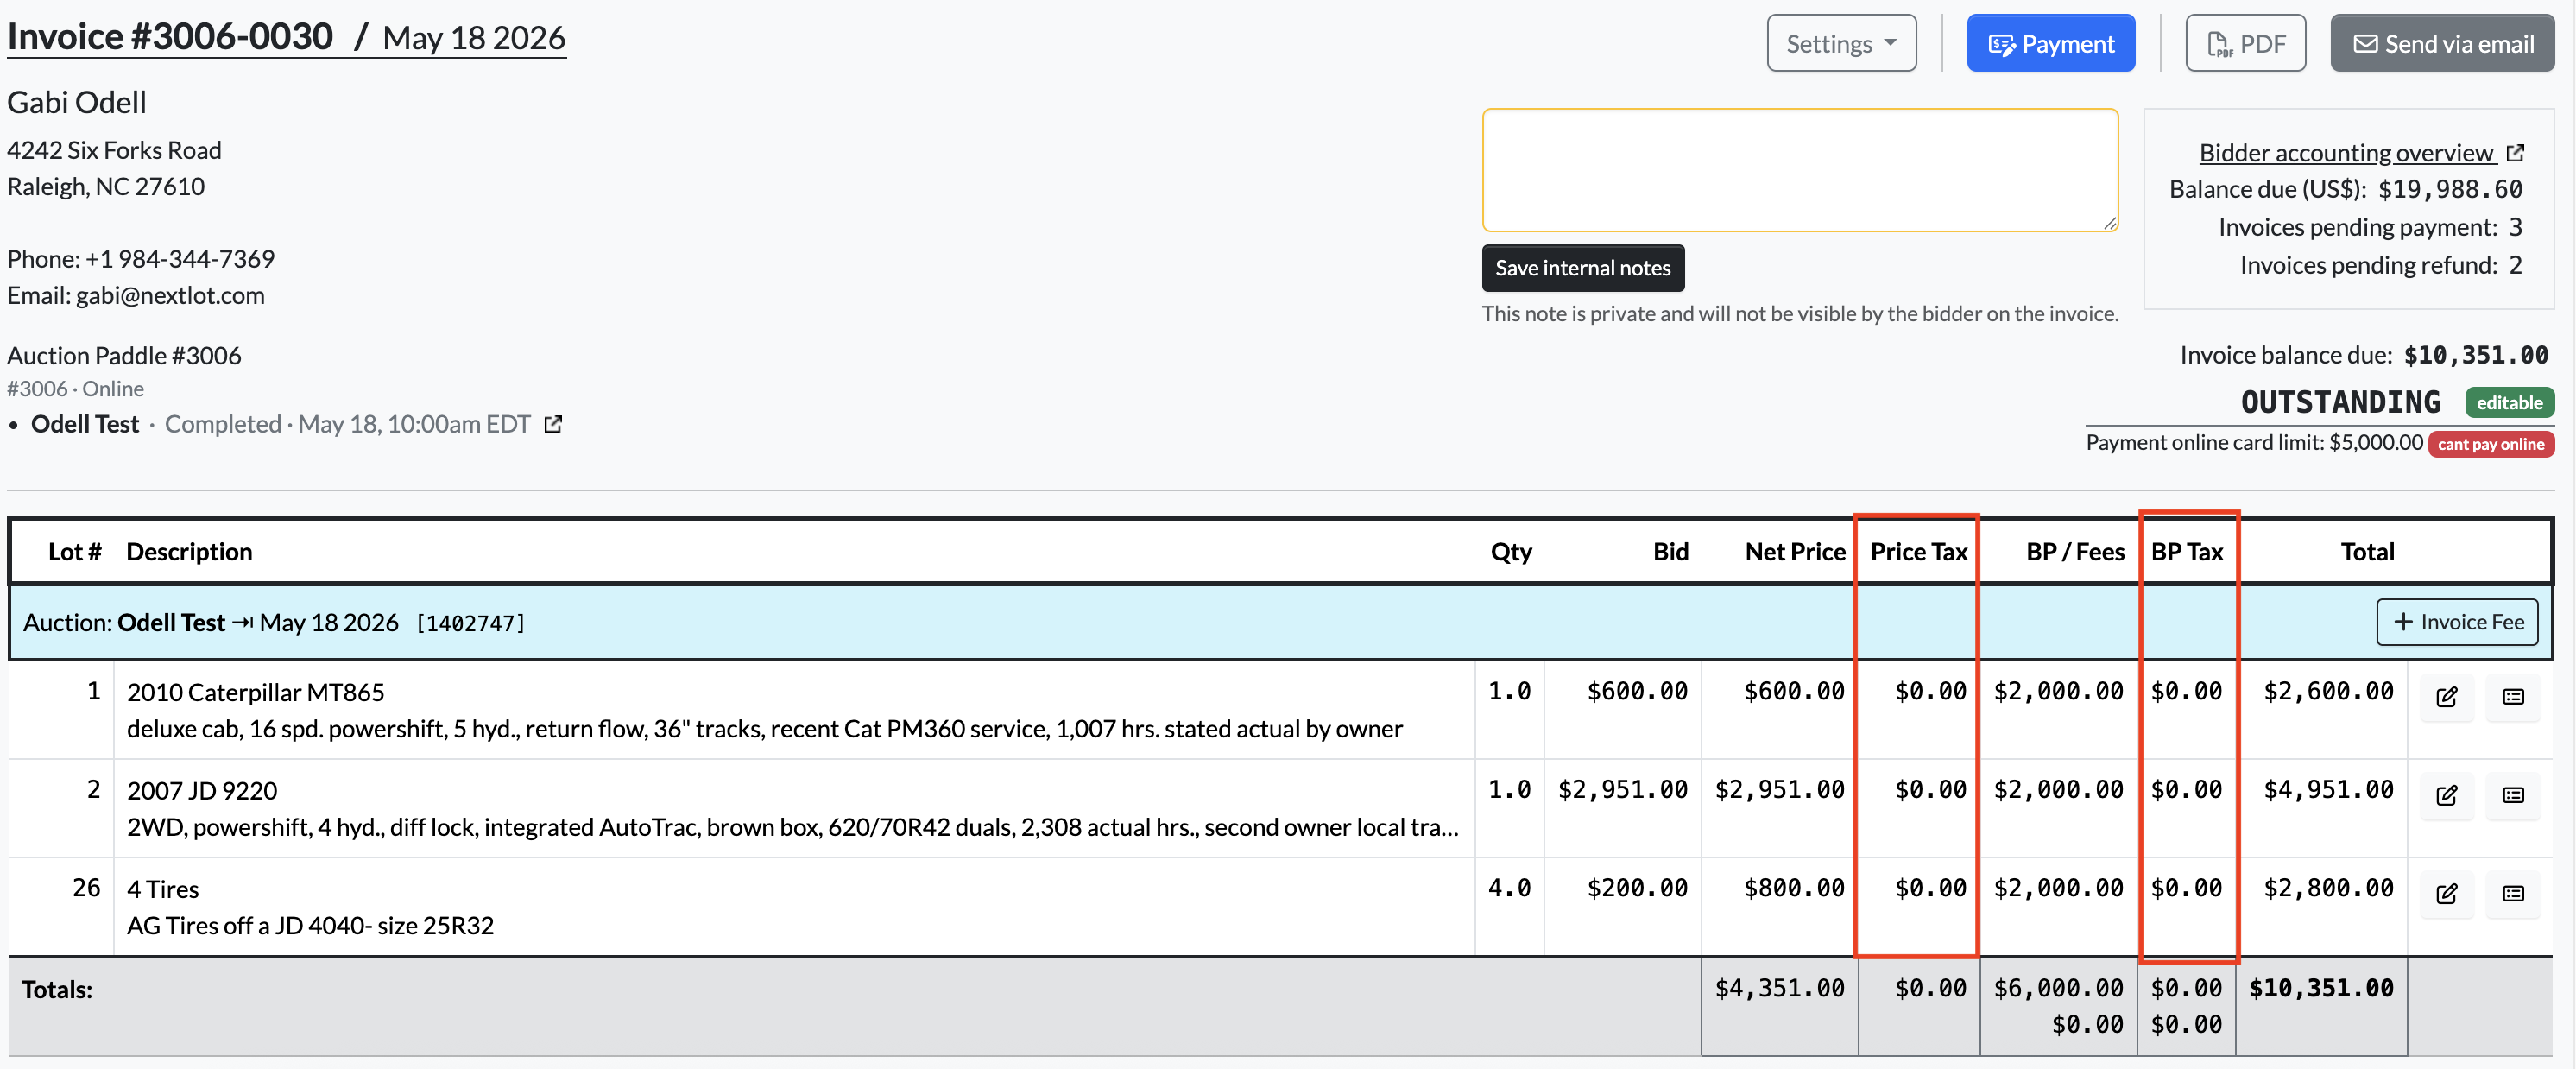Screen dimensions: 2576x1069
Task: Click the $4,951.00 total for lot 2
Action: pyautogui.click(x=2328, y=790)
